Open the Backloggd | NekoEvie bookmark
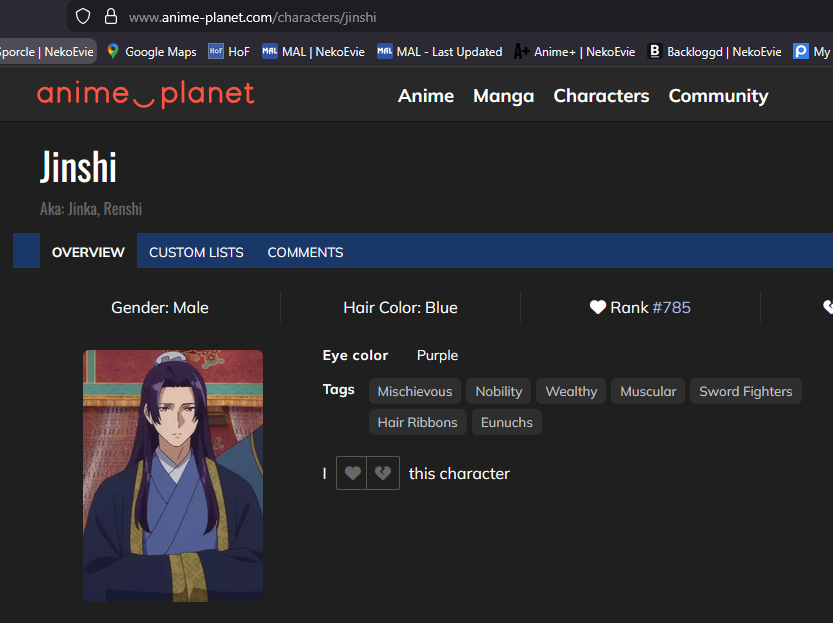The width and height of the screenshot is (833, 623). click(715, 52)
